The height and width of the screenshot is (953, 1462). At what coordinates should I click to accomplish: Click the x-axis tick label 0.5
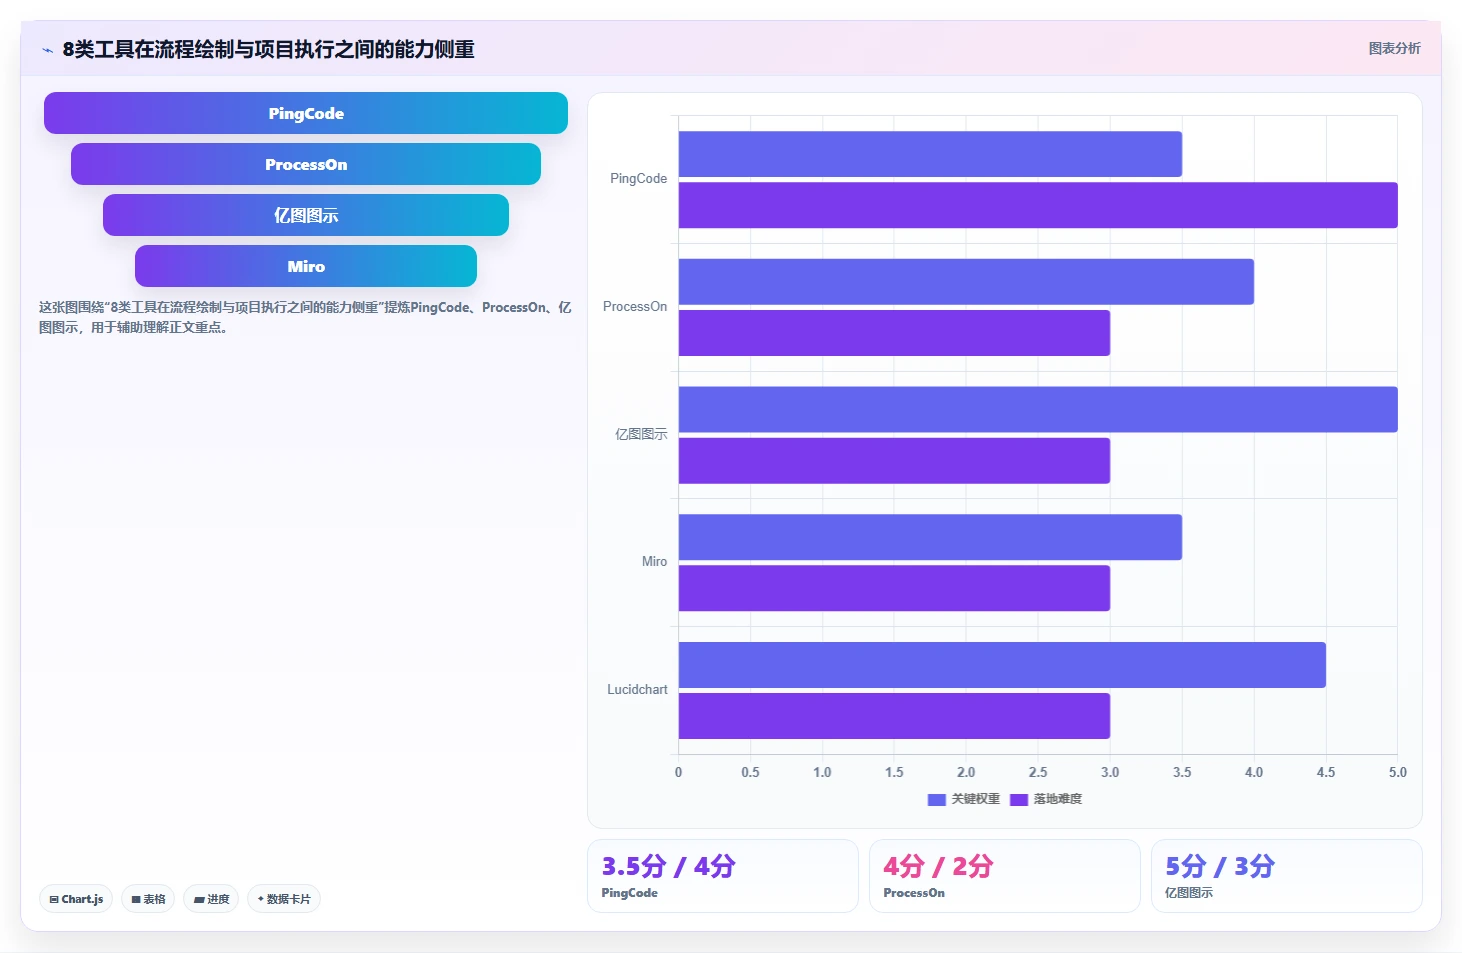click(x=750, y=772)
